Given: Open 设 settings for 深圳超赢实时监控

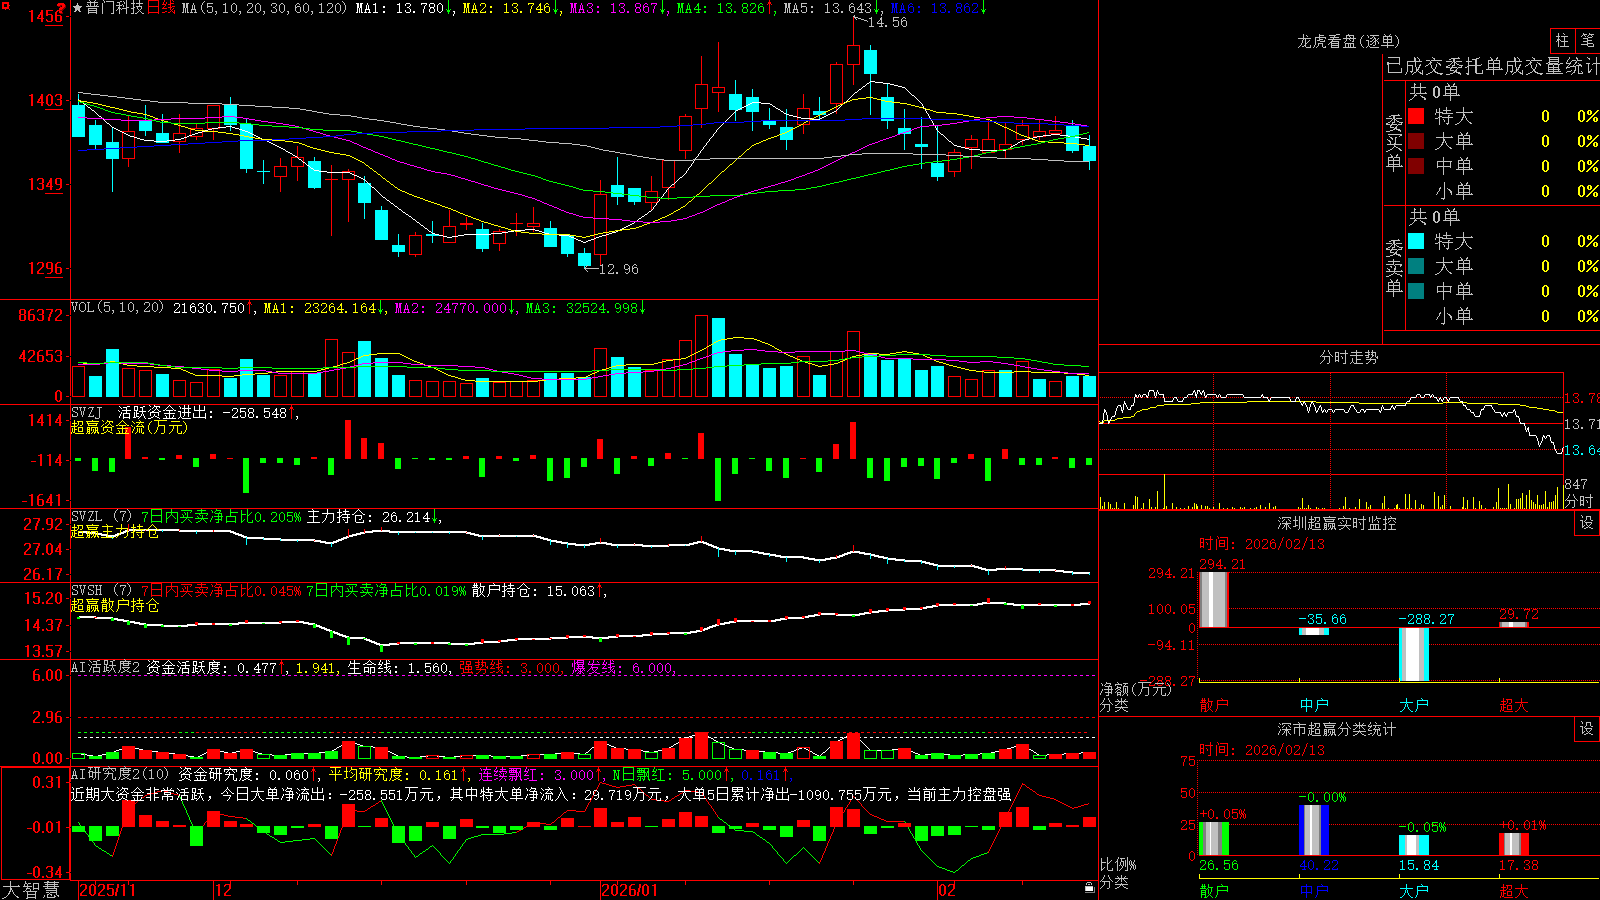Looking at the screenshot, I should (1587, 523).
